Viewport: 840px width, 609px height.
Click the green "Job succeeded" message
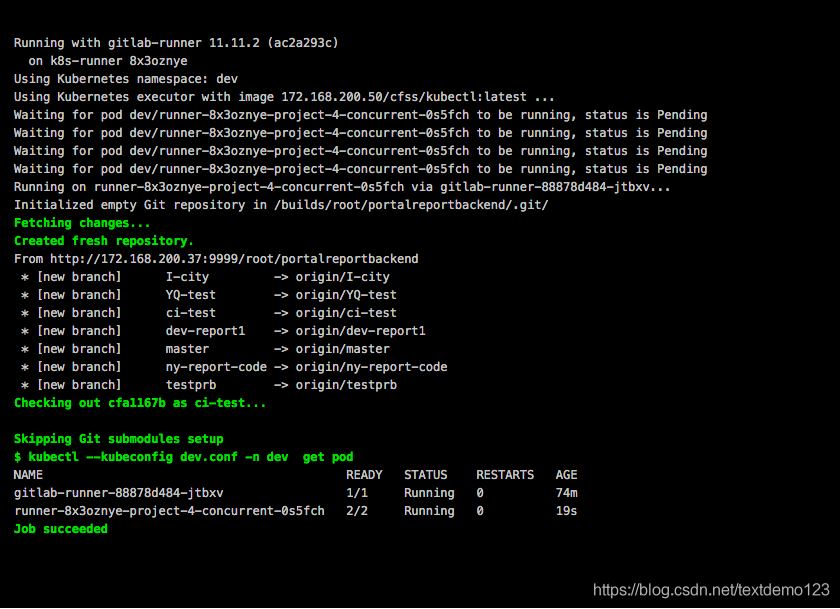pyautogui.click(x=60, y=529)
